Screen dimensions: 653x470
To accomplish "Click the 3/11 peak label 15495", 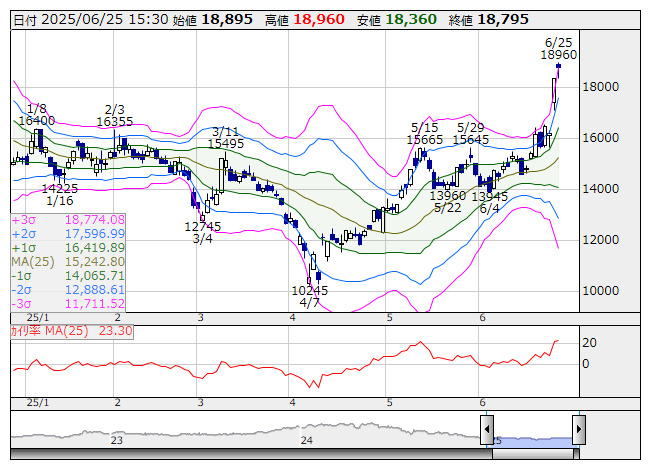I will 226,144.
